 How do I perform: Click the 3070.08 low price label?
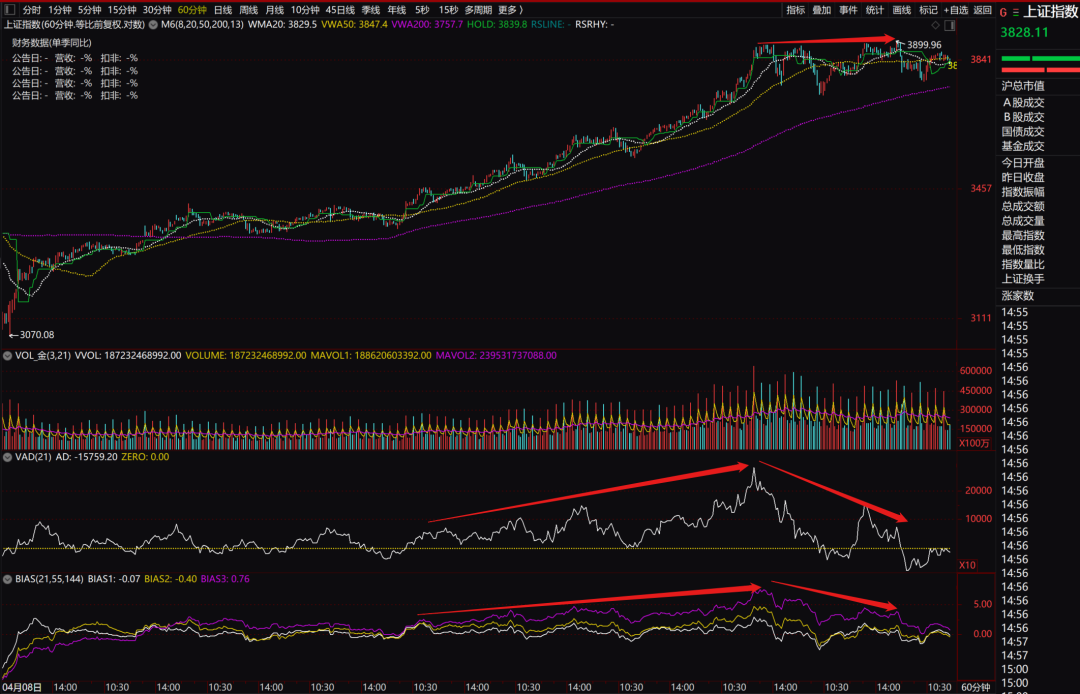point(37,335)
